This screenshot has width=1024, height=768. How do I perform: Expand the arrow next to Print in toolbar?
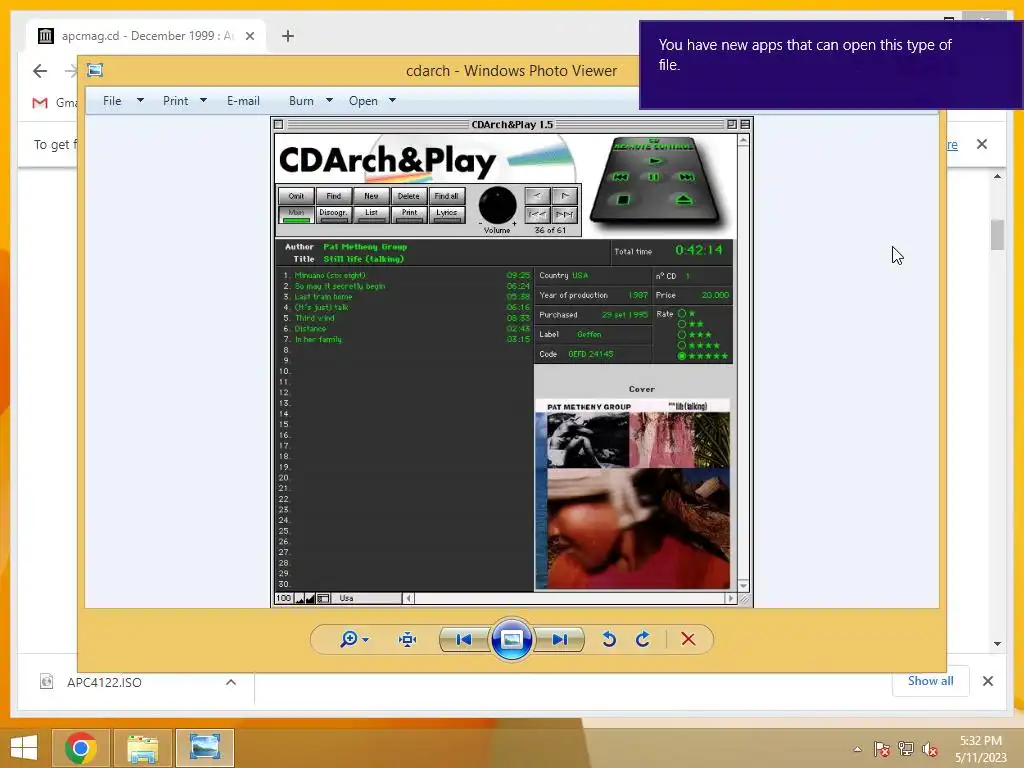pyautogui.click(x=203, y=101)
